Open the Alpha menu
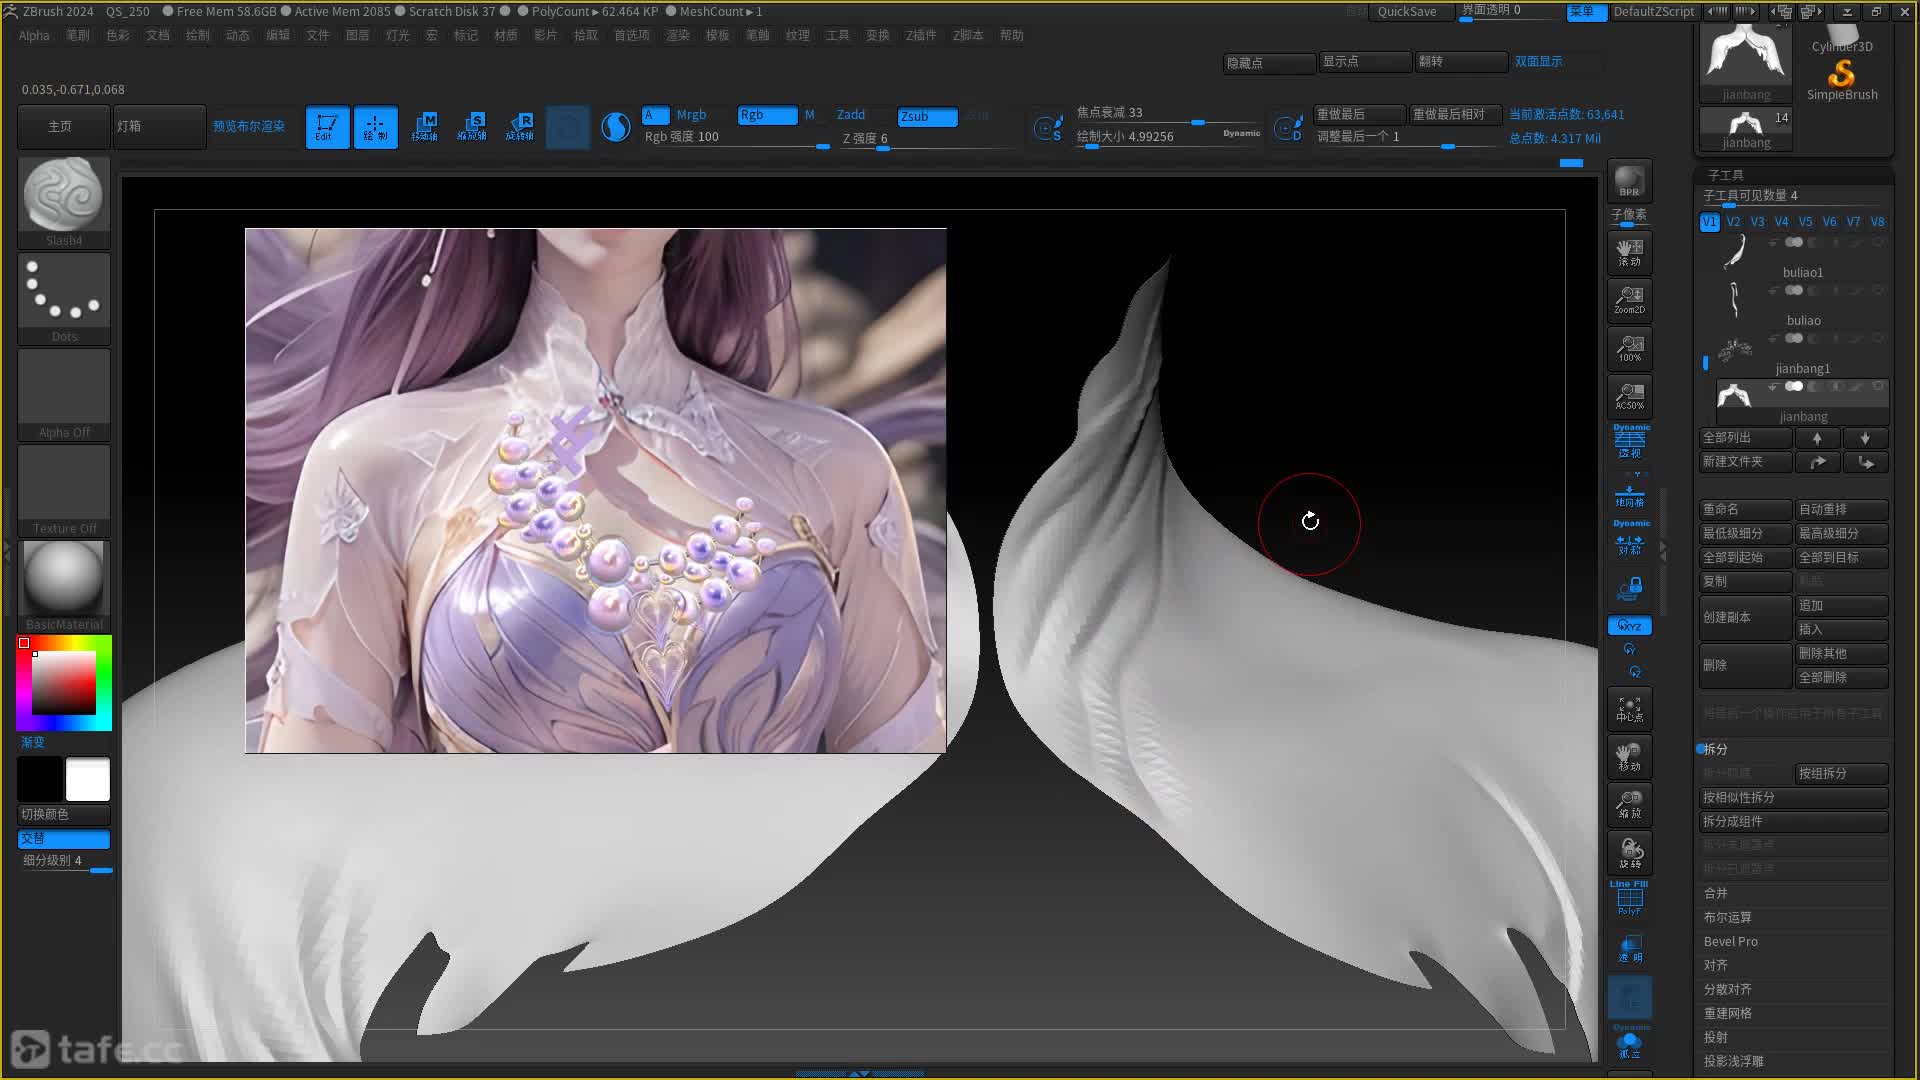Viewport: 1920px width, 1080px height. (x=34, y=35)
